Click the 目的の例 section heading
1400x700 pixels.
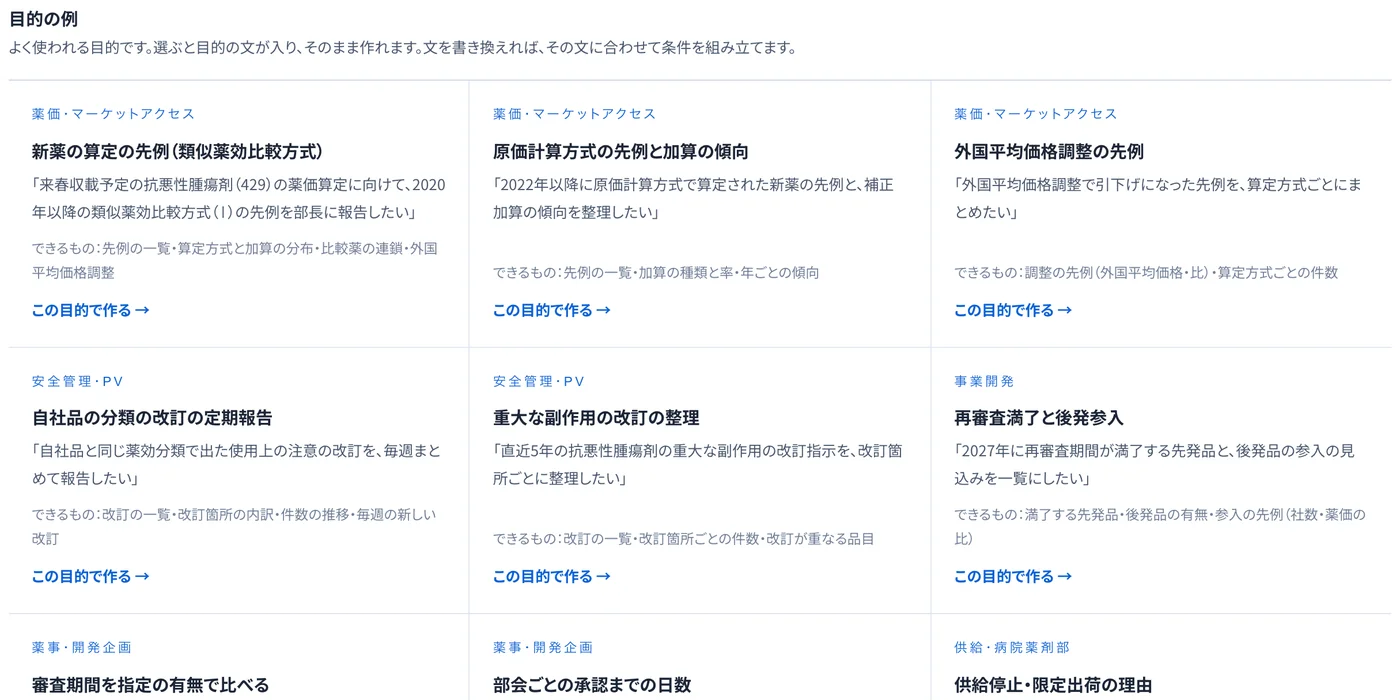43,19
